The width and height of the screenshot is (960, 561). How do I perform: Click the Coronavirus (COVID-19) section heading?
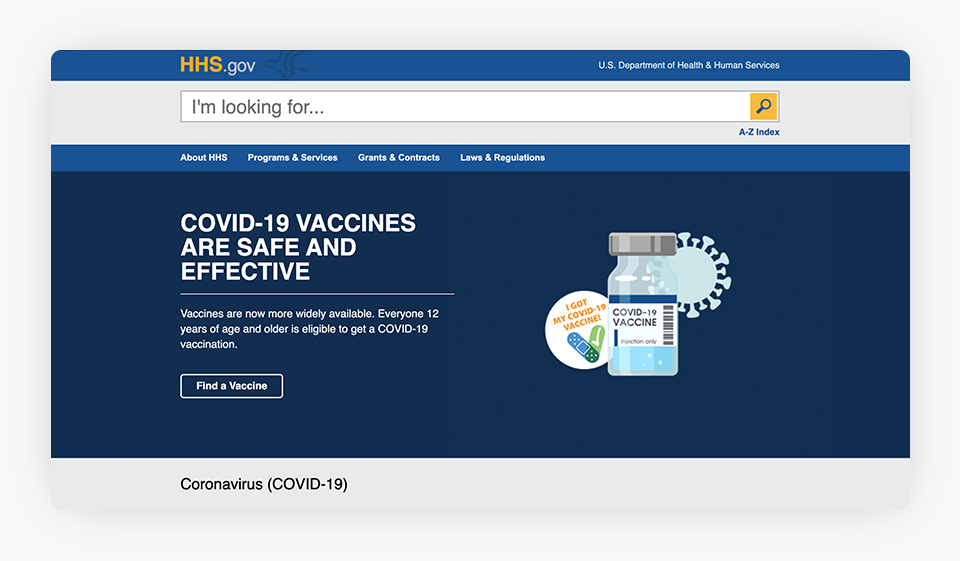(x=264, y=484)
